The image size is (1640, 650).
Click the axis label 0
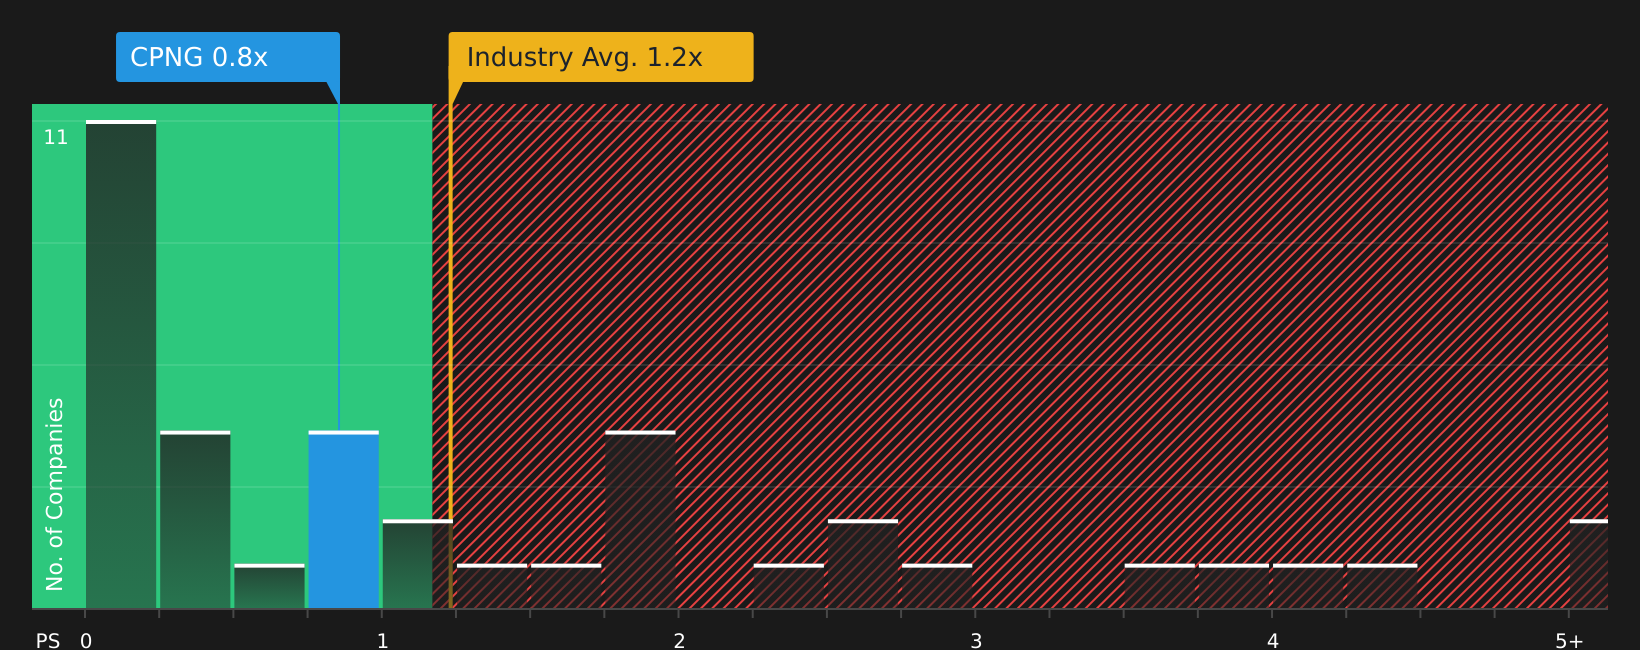click(86, 641)
